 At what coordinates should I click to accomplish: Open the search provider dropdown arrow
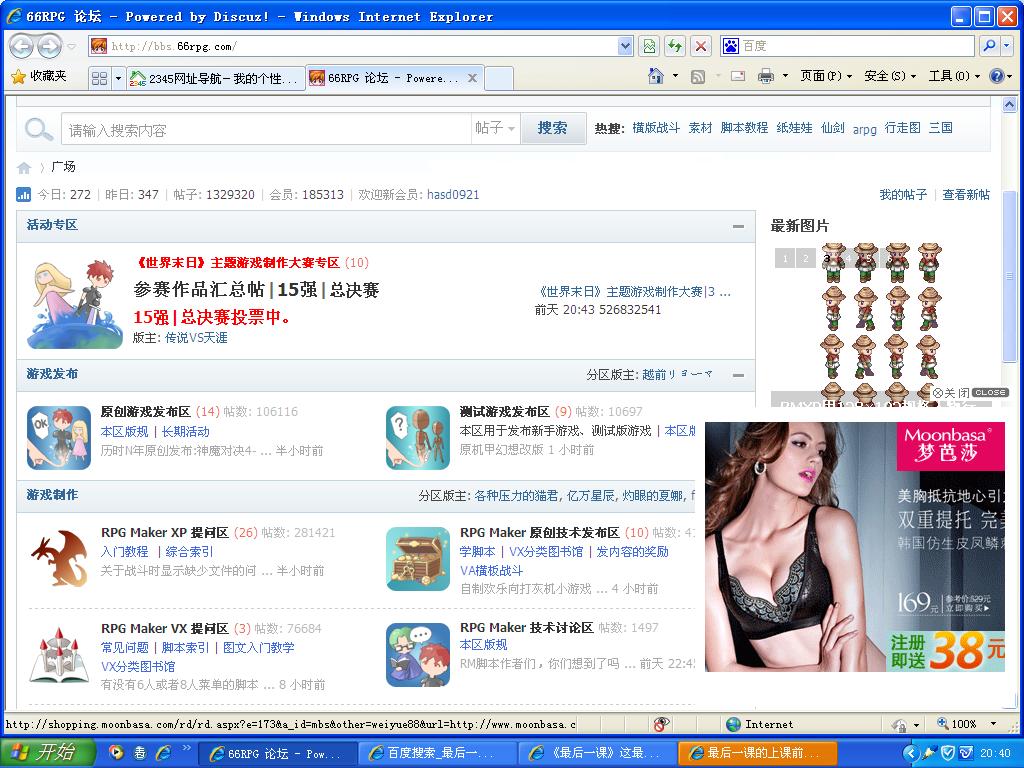pos(1007,46)
